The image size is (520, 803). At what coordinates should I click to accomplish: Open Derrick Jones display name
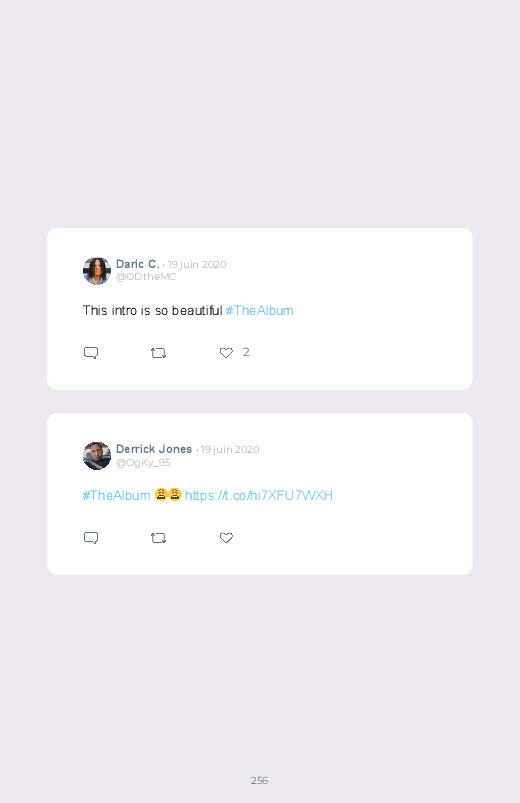coord(154,449)
